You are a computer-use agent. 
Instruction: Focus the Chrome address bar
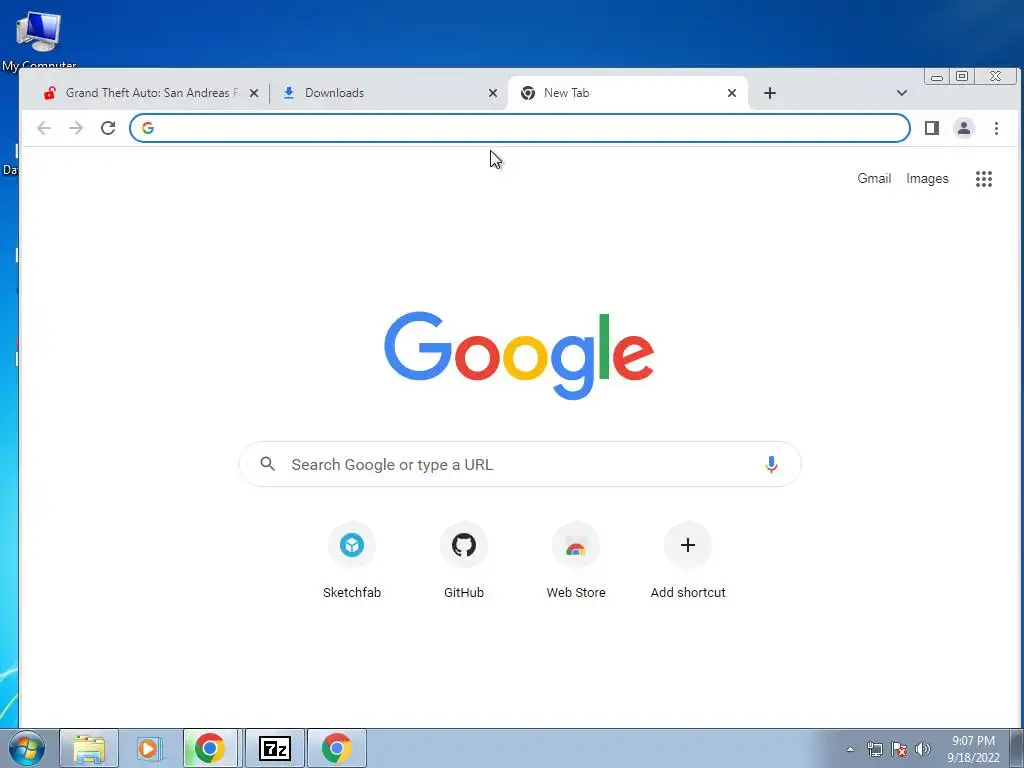pyautogui.click(x=520, y=128)
